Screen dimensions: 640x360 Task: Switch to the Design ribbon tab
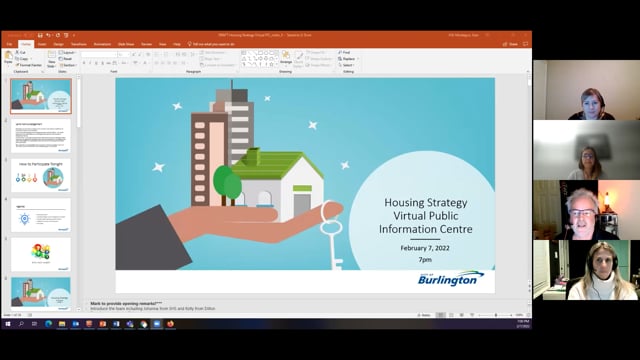(x=58, y=44)
